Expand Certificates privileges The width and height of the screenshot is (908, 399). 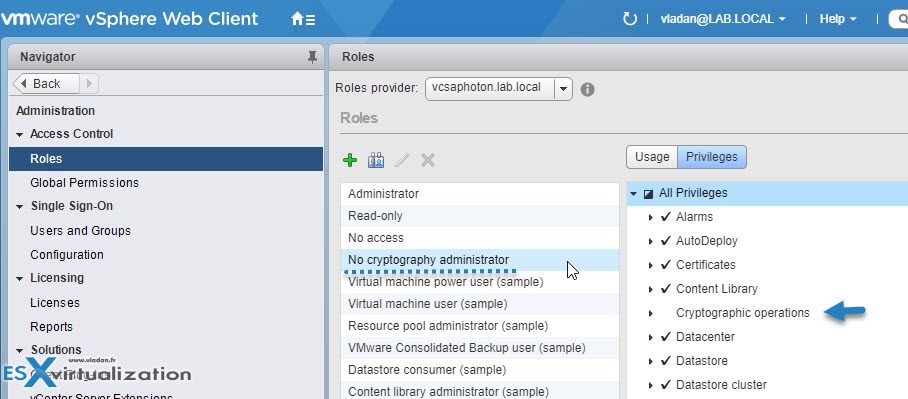[651, 265]
